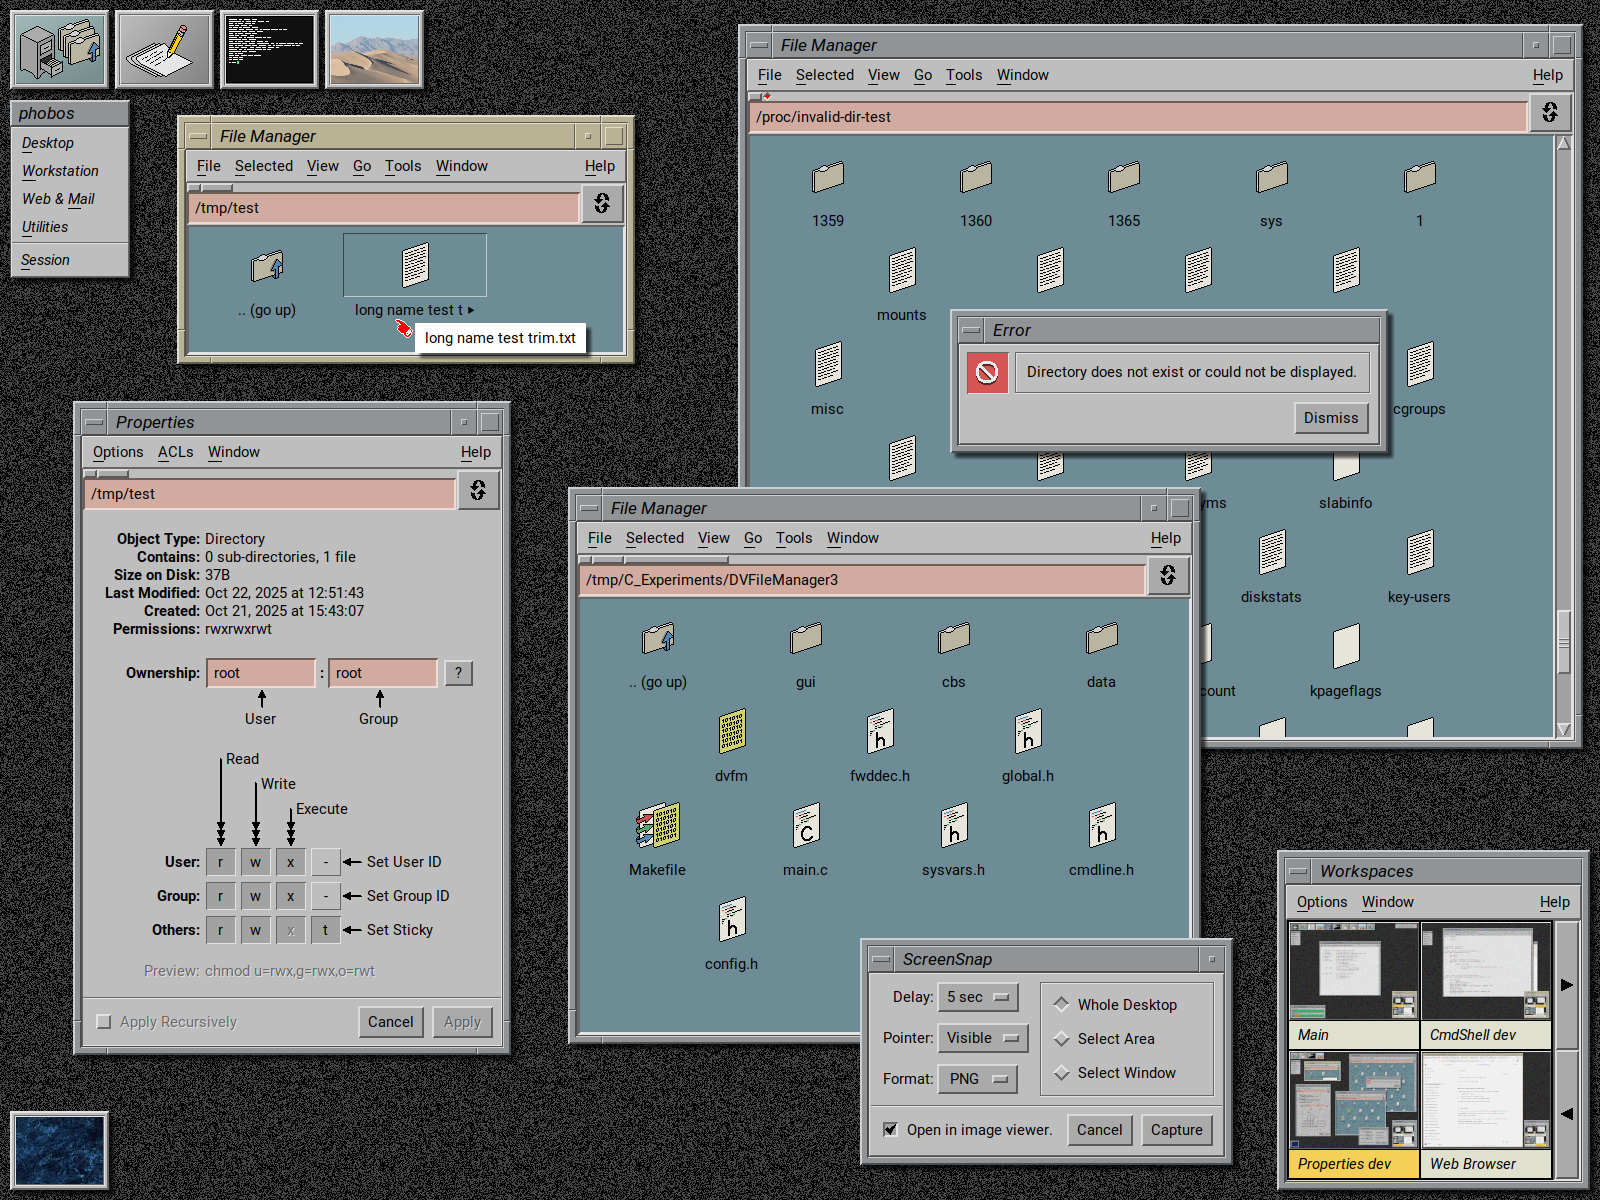Reload the /tmp/test File Manager directory
1600x1200 pixels.
(602, 204)
